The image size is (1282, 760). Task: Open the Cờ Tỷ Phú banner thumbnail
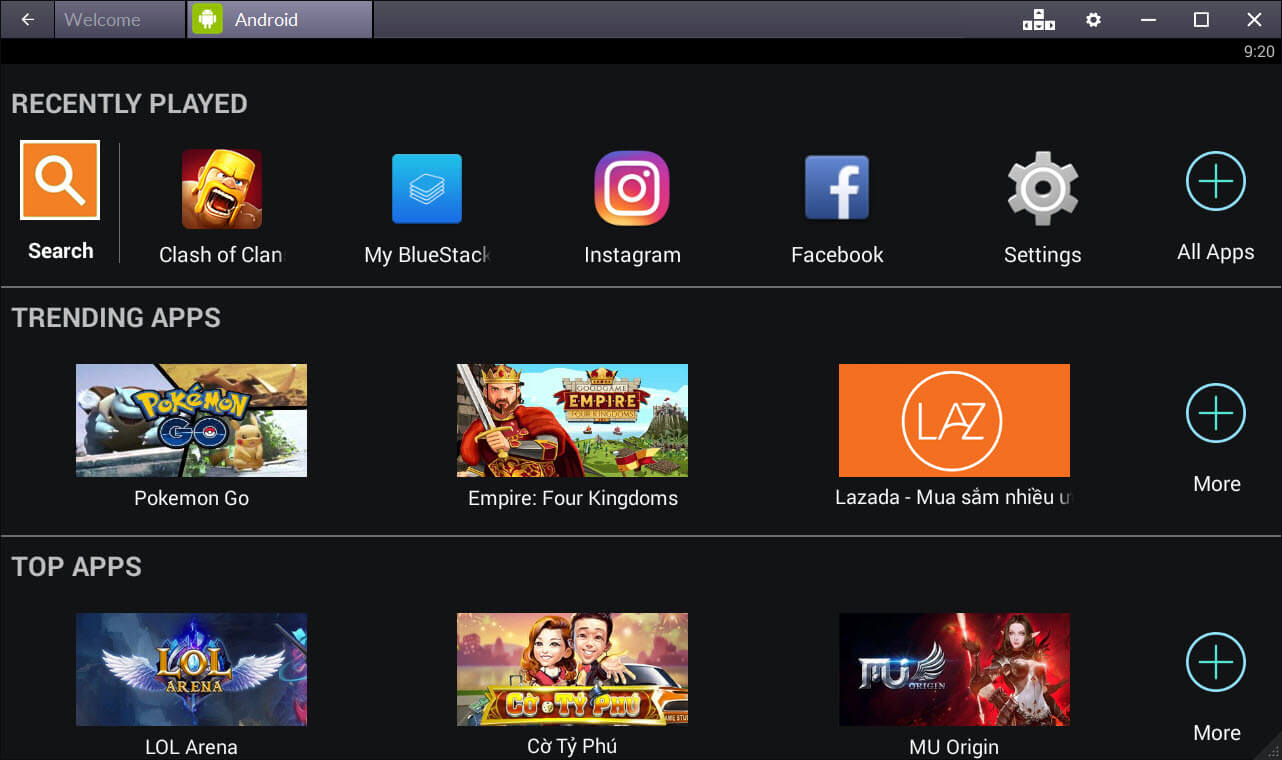coord(572,669)
